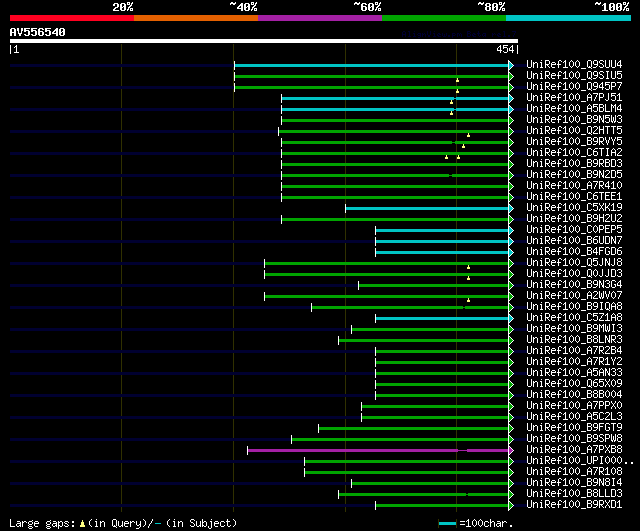
Task: Click the UniRef100_A7R2B4 label
Action: pyautogui.click(x=574, y=351)
